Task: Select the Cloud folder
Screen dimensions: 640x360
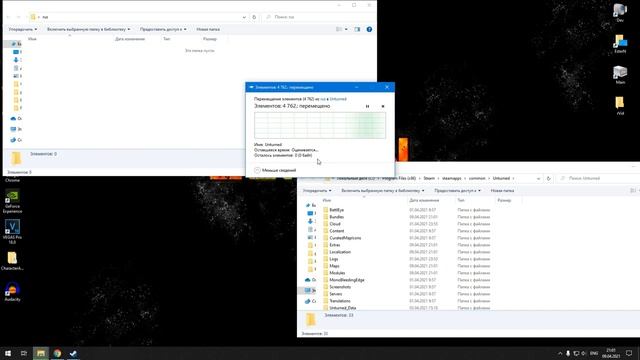Action: [x=335, y=224]
